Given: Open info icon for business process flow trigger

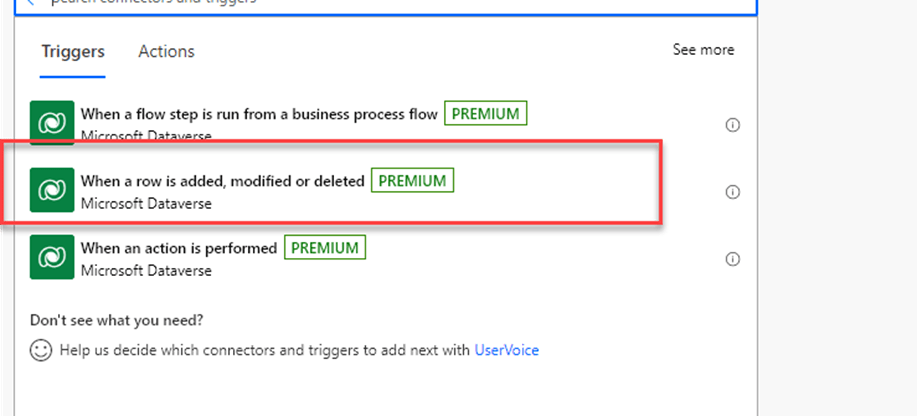Looking at the screenshot, I should [x=732, y=125].
